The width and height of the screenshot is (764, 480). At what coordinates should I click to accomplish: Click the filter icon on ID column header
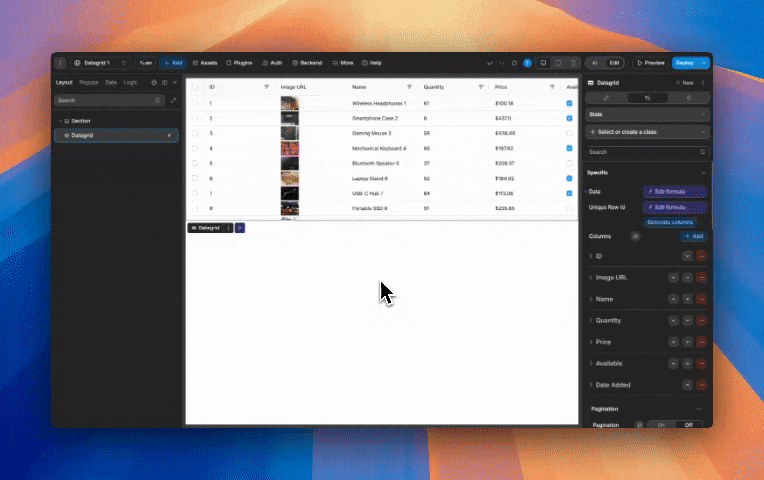(x=267, y=87)
